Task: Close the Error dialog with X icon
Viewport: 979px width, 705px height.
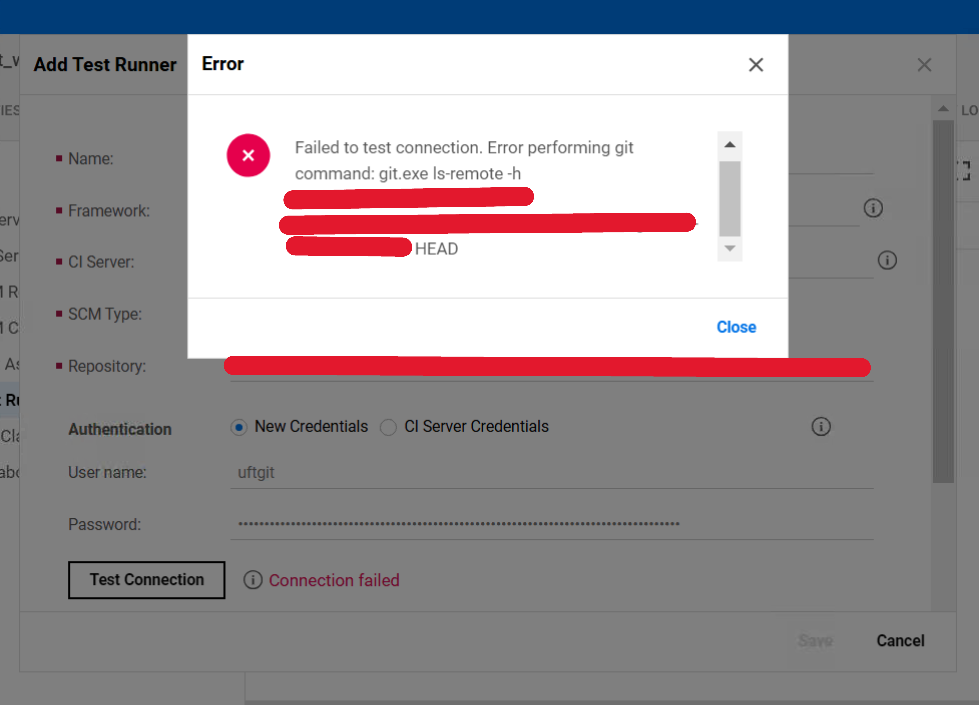Action: click(x=755, y=64)
